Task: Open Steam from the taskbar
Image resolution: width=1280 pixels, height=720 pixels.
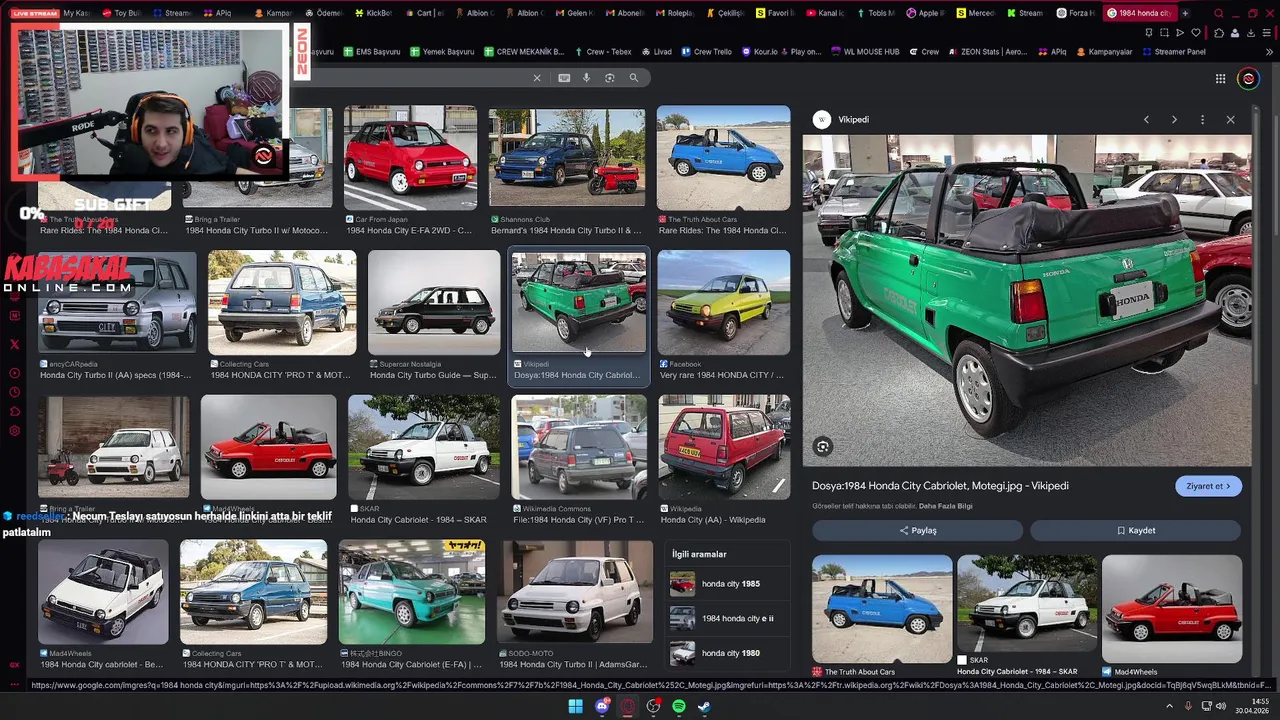Action: [x=704, y=707]
